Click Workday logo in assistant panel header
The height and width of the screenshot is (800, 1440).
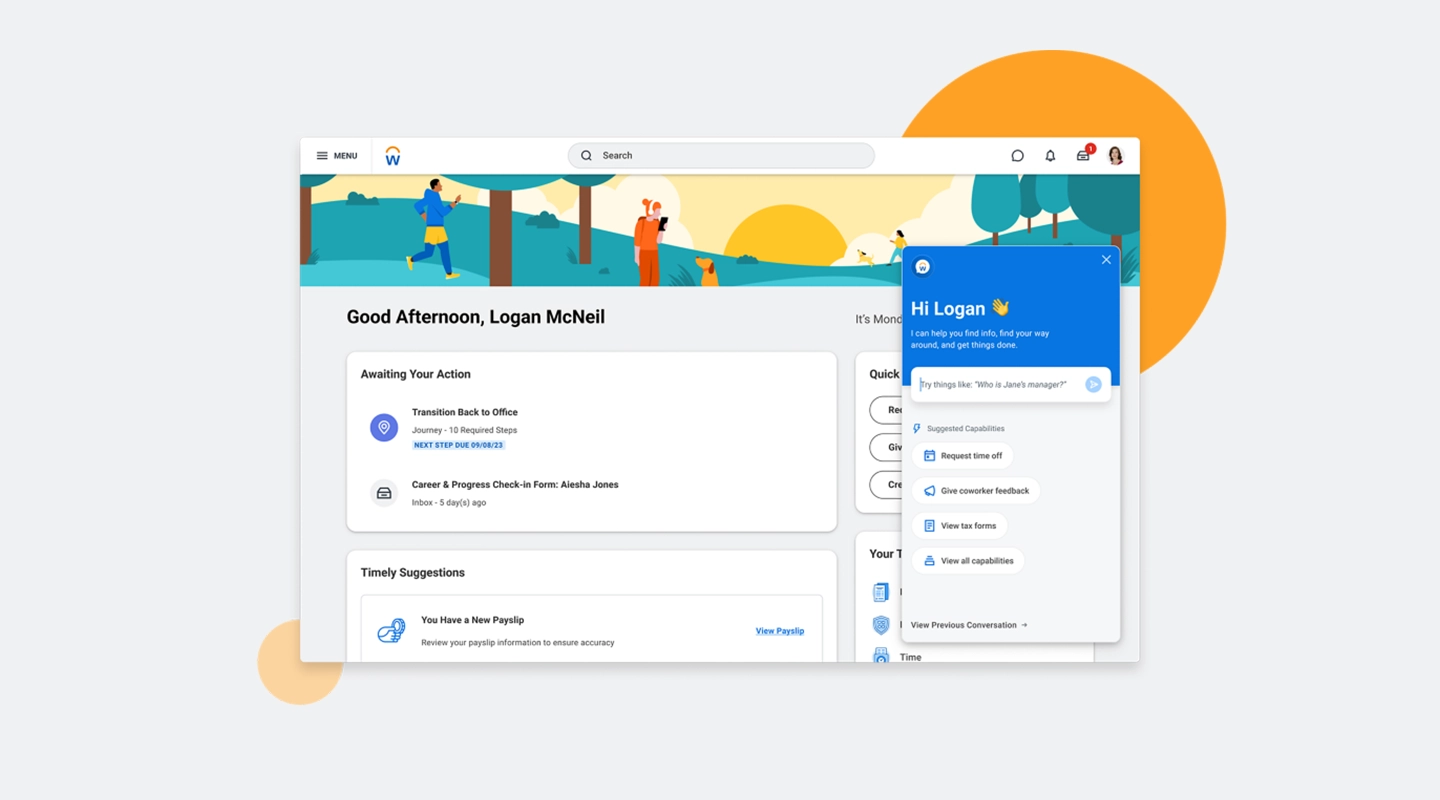tap(923, 266)
